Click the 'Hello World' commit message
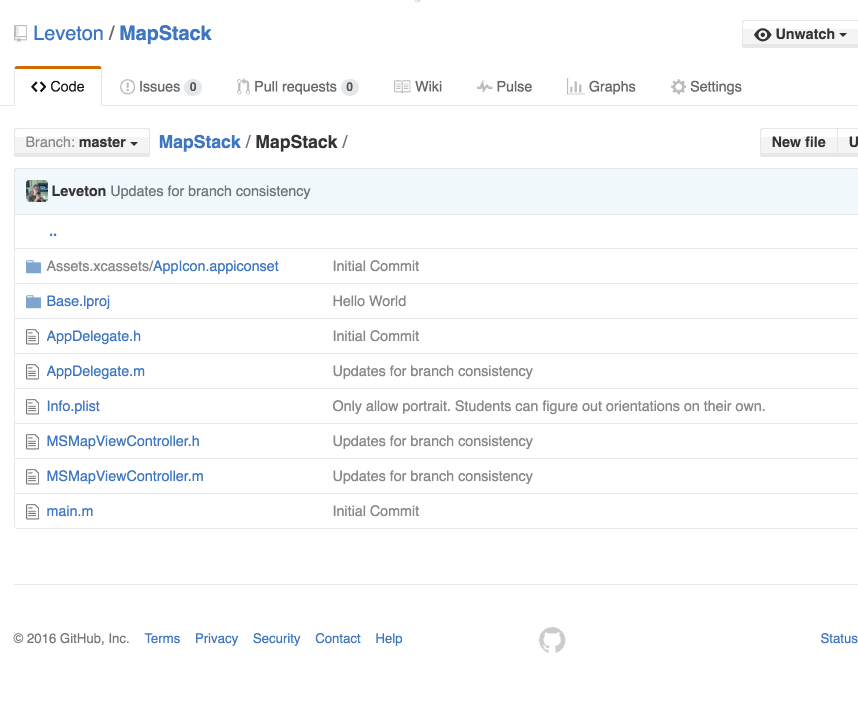The width and height of the screenshot is (858, 721). [x=369, y=301]
